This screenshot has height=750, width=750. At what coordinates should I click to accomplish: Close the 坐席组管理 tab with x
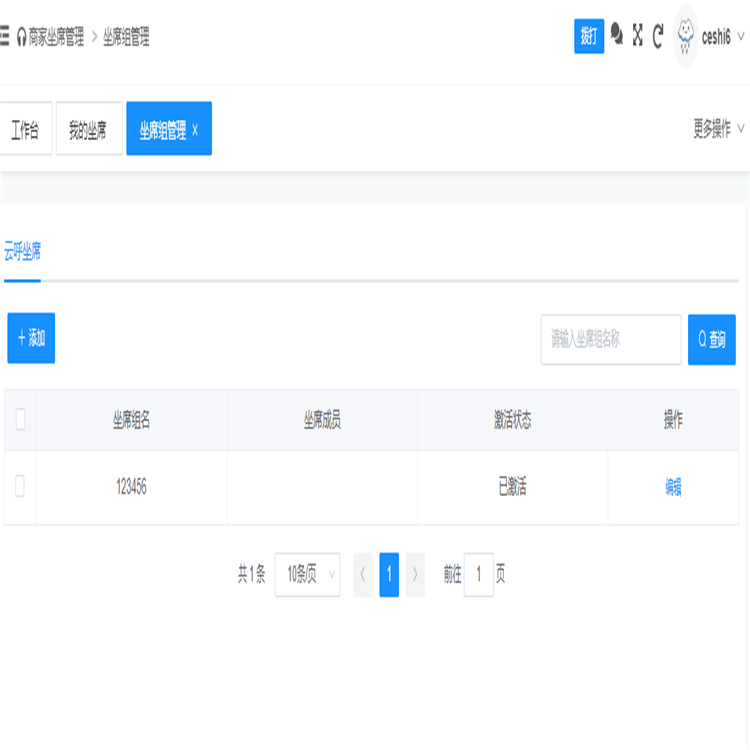pos(195,130)
